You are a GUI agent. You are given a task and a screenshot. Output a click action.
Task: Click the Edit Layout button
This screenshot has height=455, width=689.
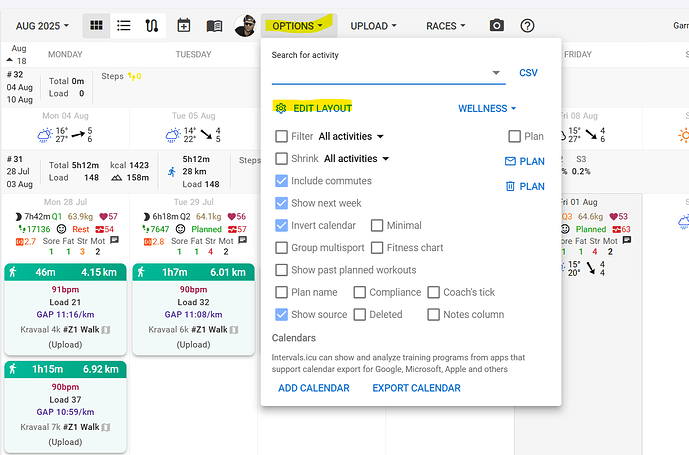[x=313, y=108]
